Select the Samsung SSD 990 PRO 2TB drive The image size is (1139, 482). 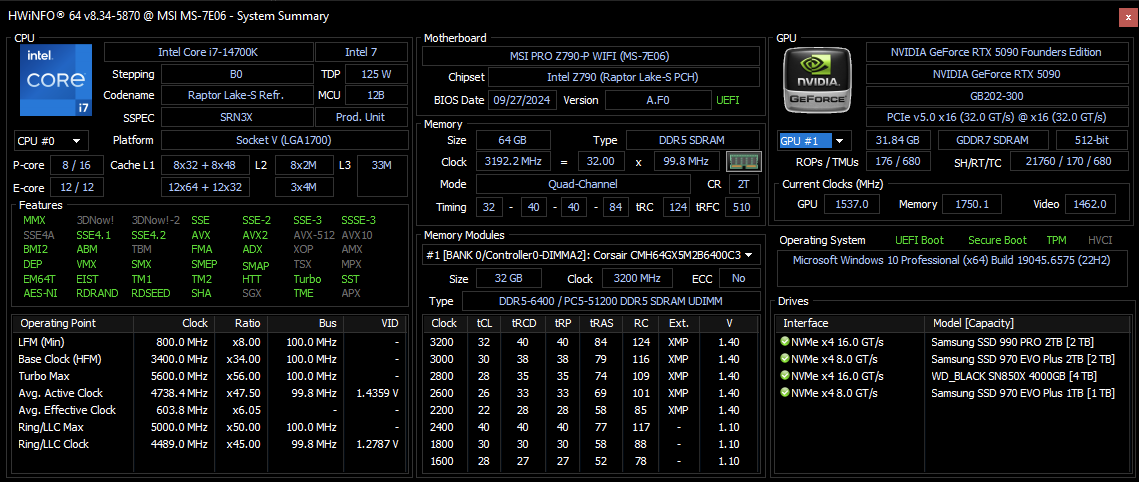tap(951, 342)
